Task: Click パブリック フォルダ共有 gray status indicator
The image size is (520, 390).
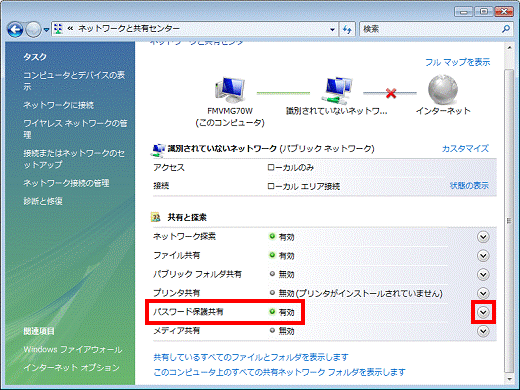Action: [x=272, y=274]
